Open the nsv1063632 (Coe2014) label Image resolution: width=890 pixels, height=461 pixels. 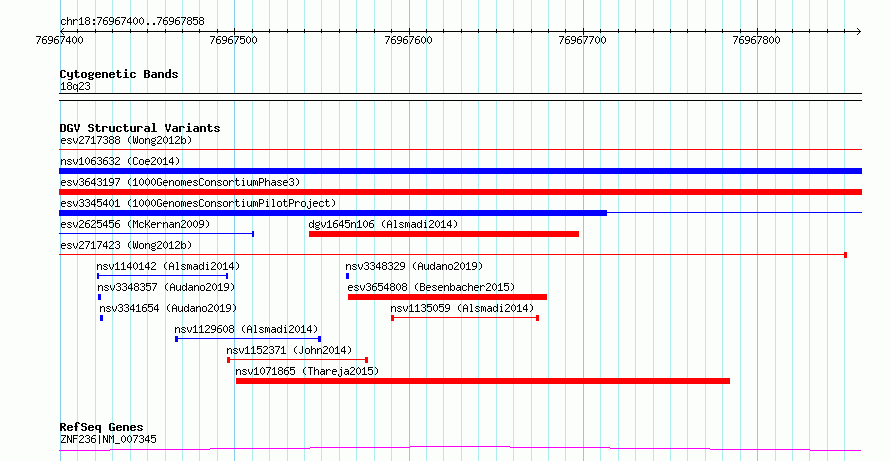[120, 161]
